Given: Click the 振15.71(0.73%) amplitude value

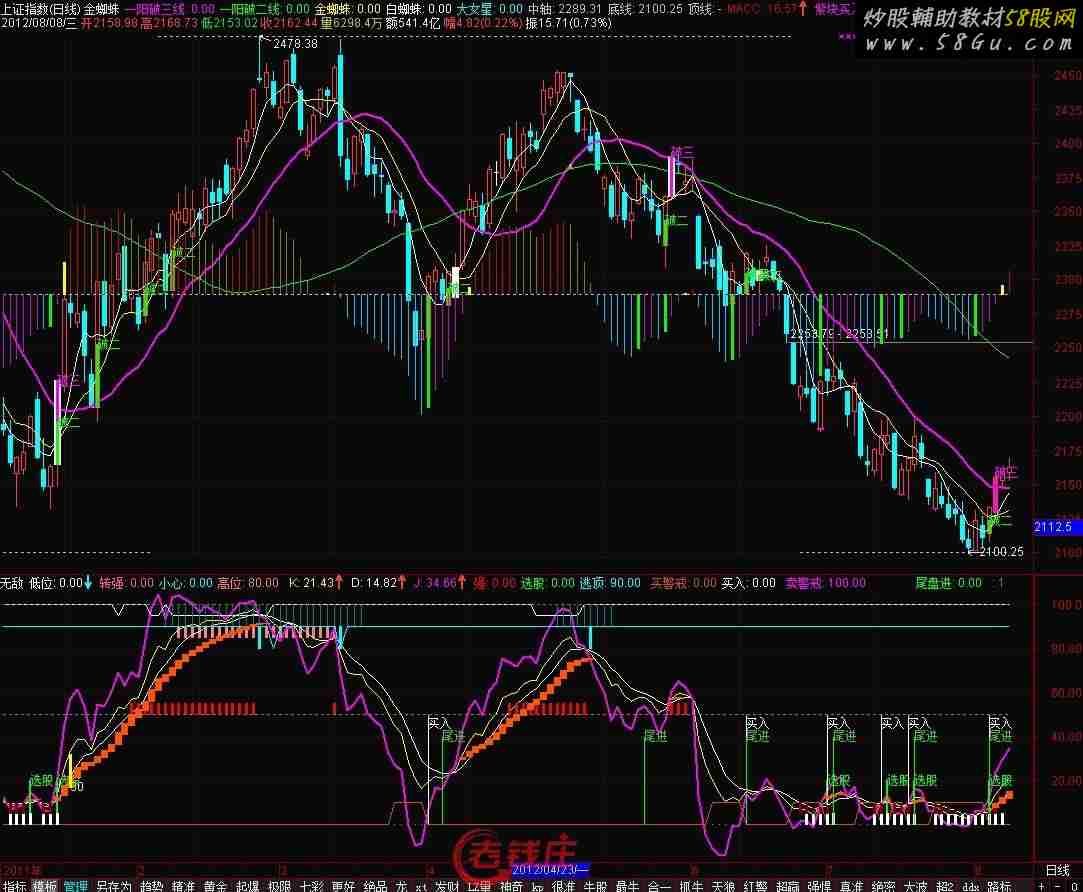Looking at the screenshot, I should coord(568,23).
